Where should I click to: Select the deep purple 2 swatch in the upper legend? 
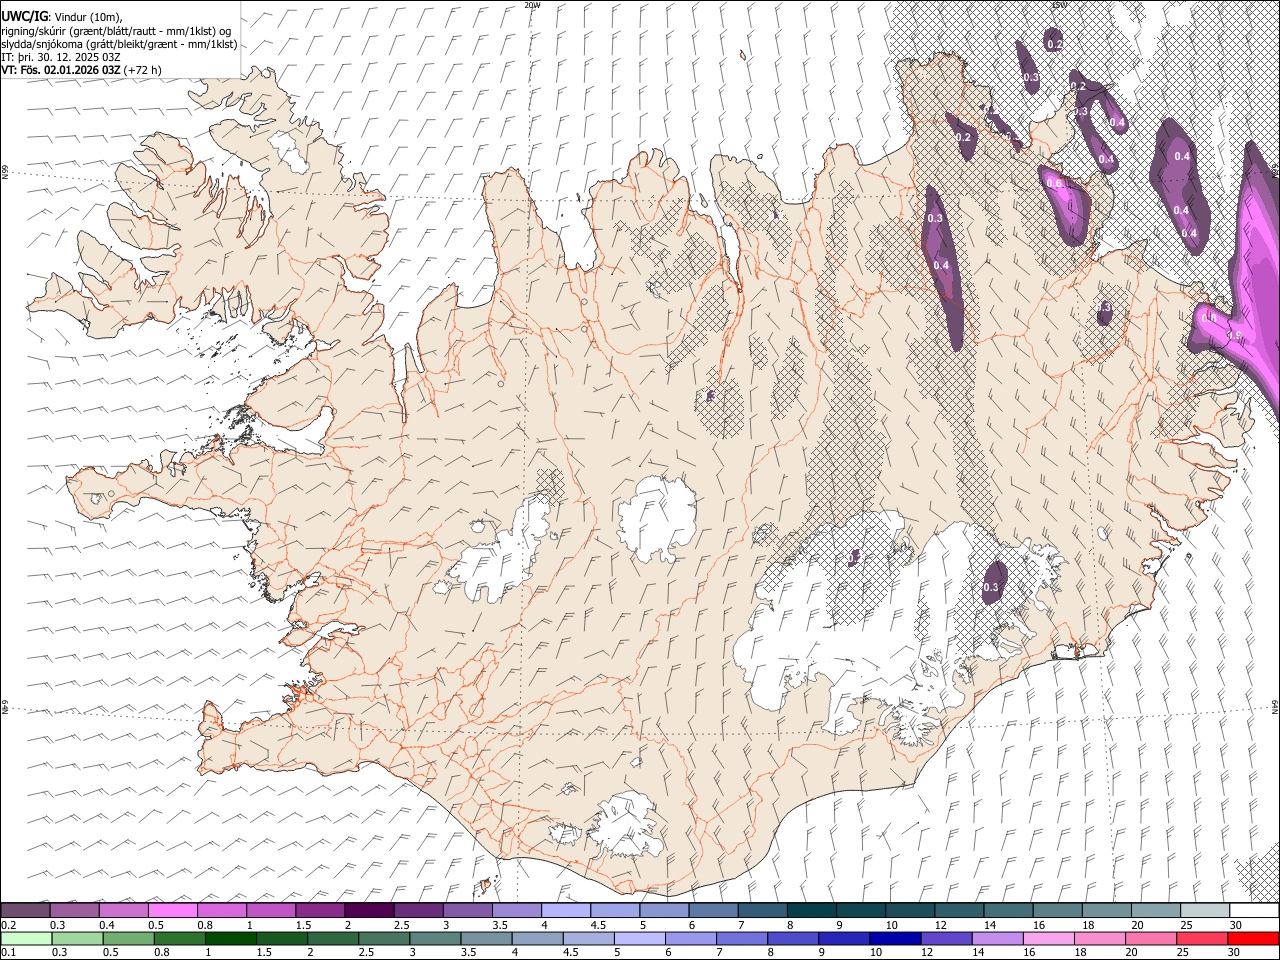click(369, 911)
